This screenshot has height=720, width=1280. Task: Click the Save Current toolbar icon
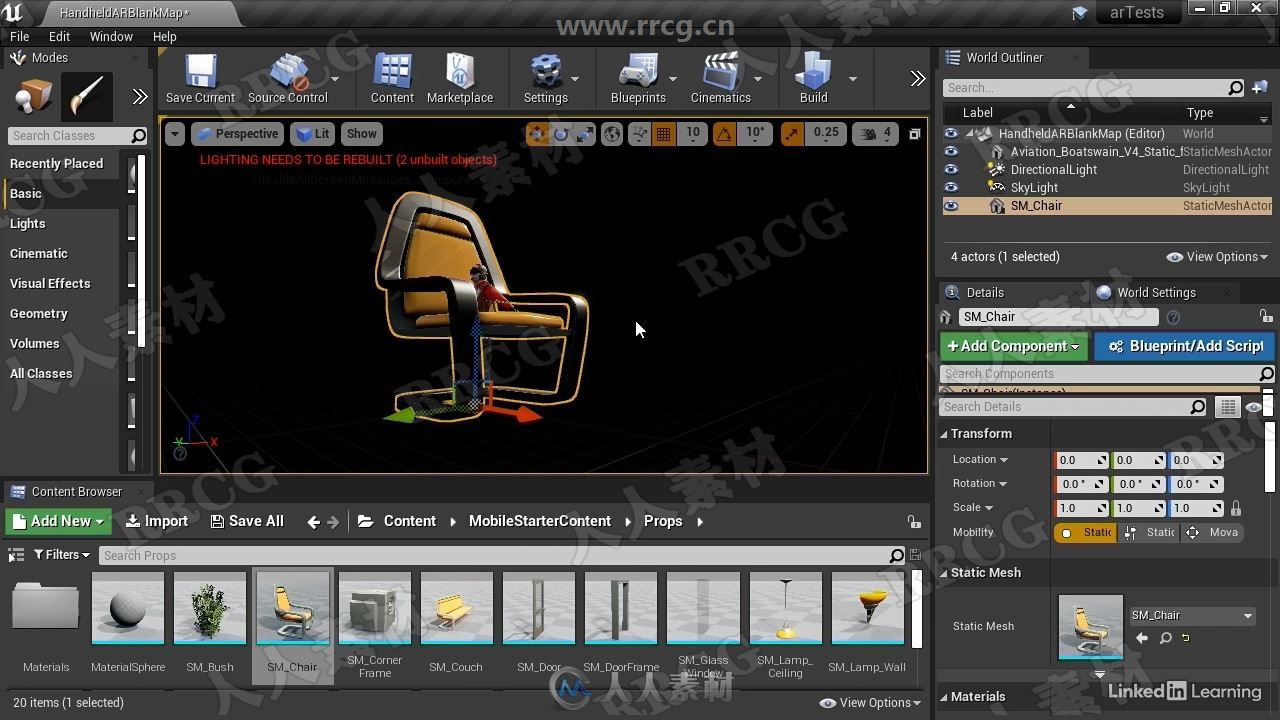click(x=200, y=78)
